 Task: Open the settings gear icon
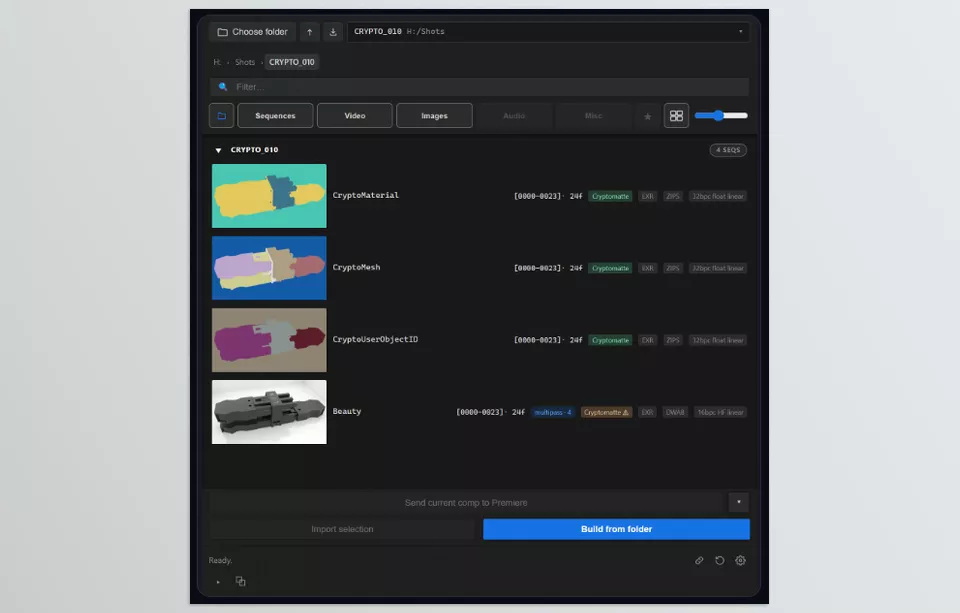tap(741, 560)
